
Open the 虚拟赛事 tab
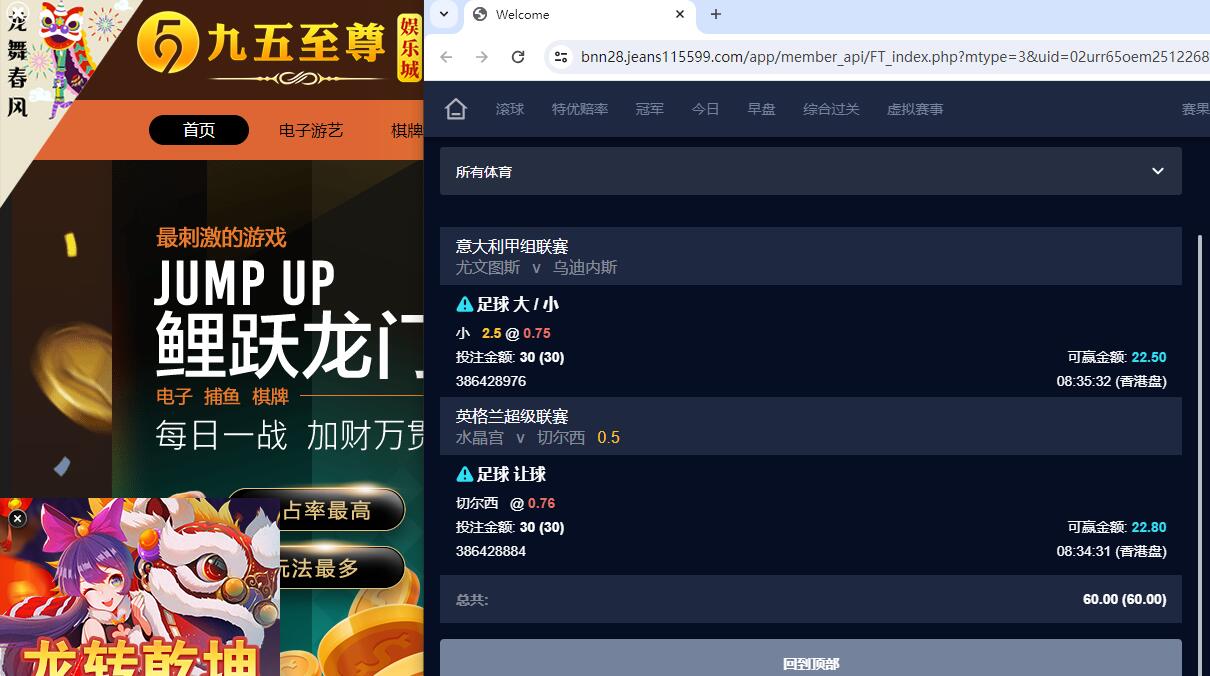915,109
